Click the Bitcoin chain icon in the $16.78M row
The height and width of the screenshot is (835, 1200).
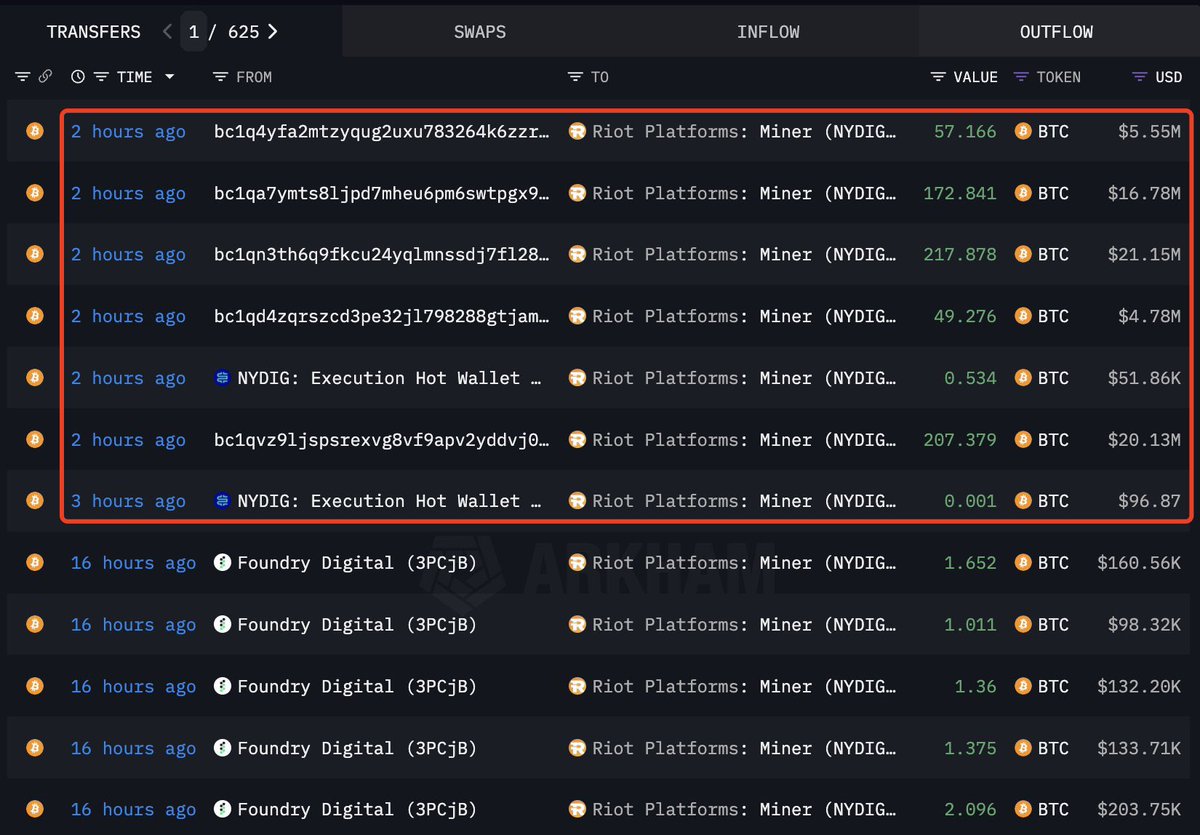coord(35,193)
